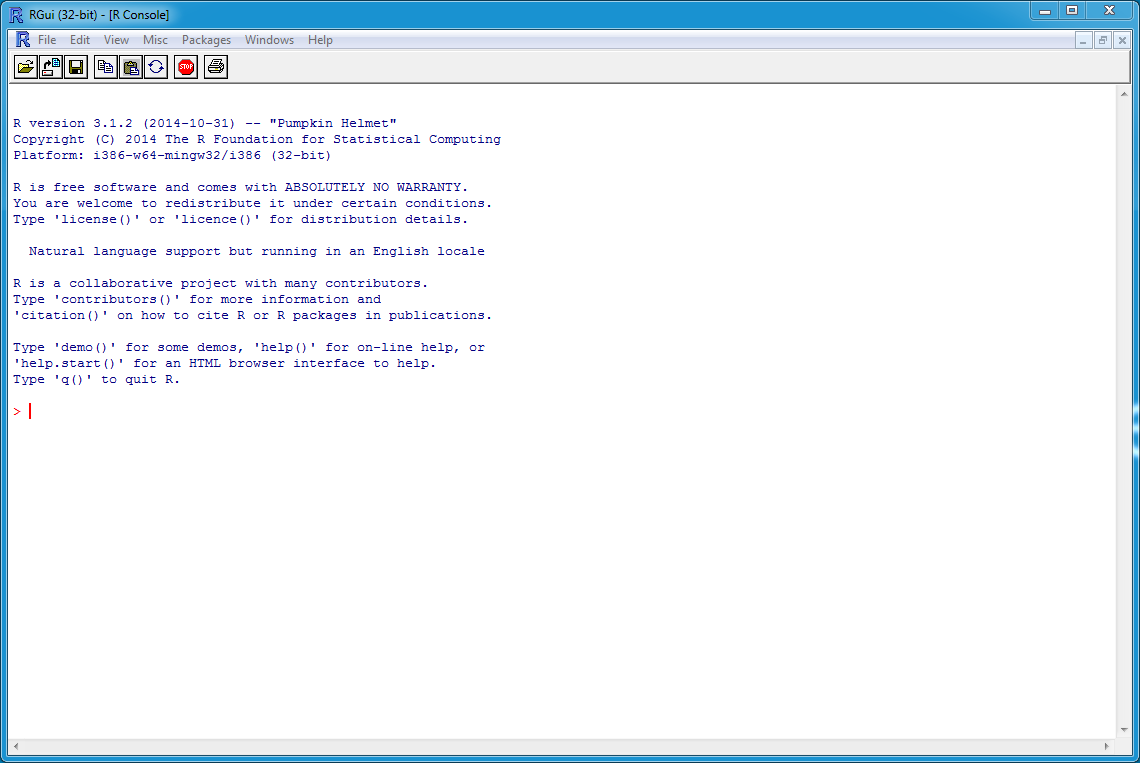This screenshot has height=763, width=1140.
Task: Save workspace with the floppy disk icon
Action: (x=76, y=68)
